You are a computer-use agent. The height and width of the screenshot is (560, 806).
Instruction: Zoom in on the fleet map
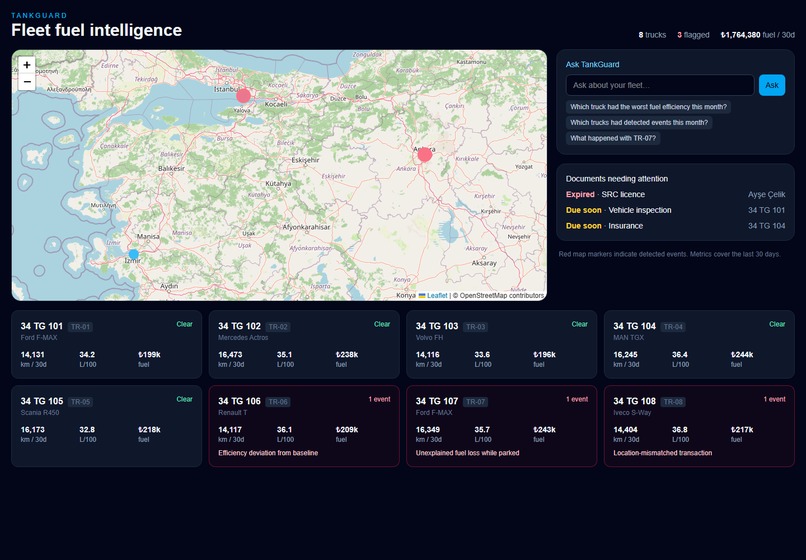(x=27, y=65)
